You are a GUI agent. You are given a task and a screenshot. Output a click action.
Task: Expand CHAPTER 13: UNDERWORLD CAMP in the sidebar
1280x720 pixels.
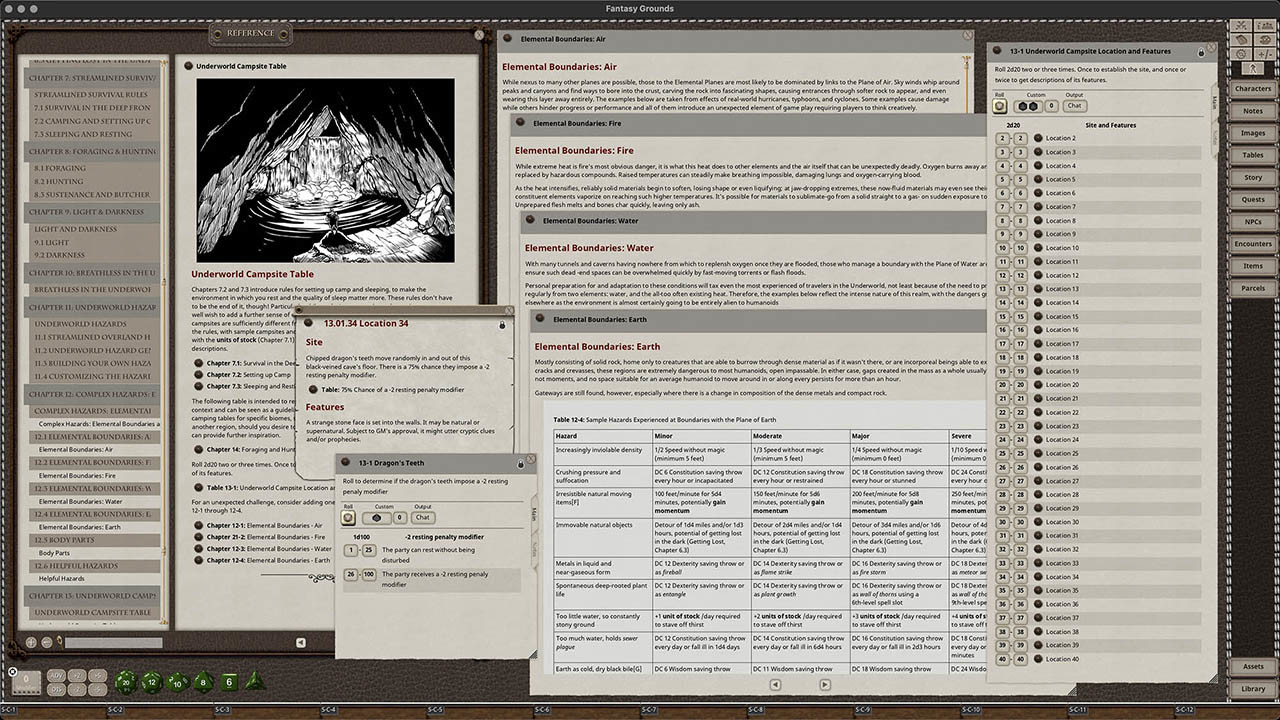(x=95, y=595)
